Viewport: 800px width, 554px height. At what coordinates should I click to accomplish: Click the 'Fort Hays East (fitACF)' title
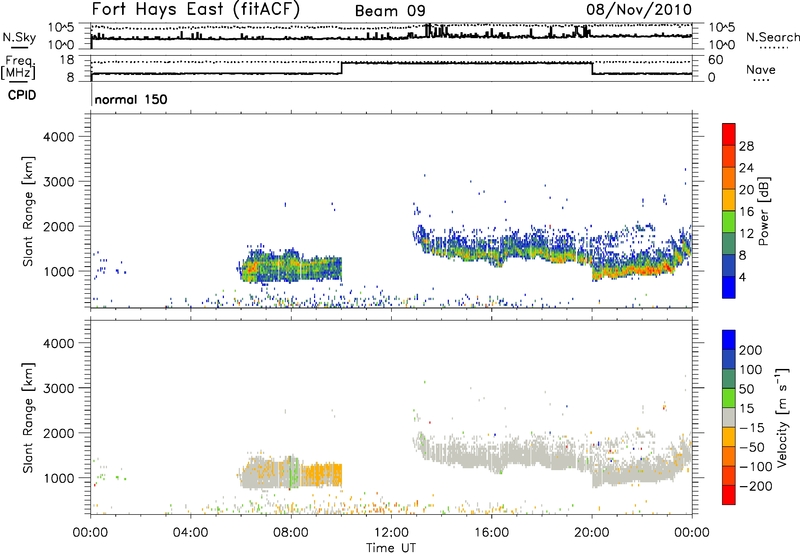pyautogui.click(x=195, y=9)
